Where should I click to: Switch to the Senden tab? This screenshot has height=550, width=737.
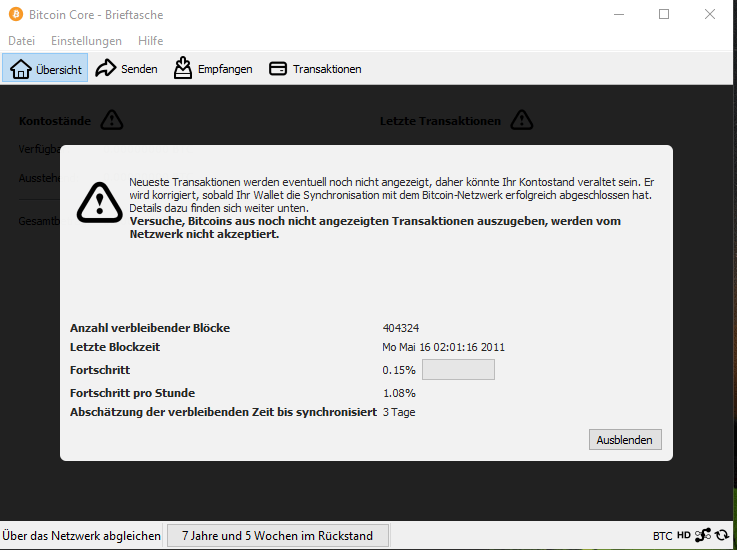[x=126, y=69]
